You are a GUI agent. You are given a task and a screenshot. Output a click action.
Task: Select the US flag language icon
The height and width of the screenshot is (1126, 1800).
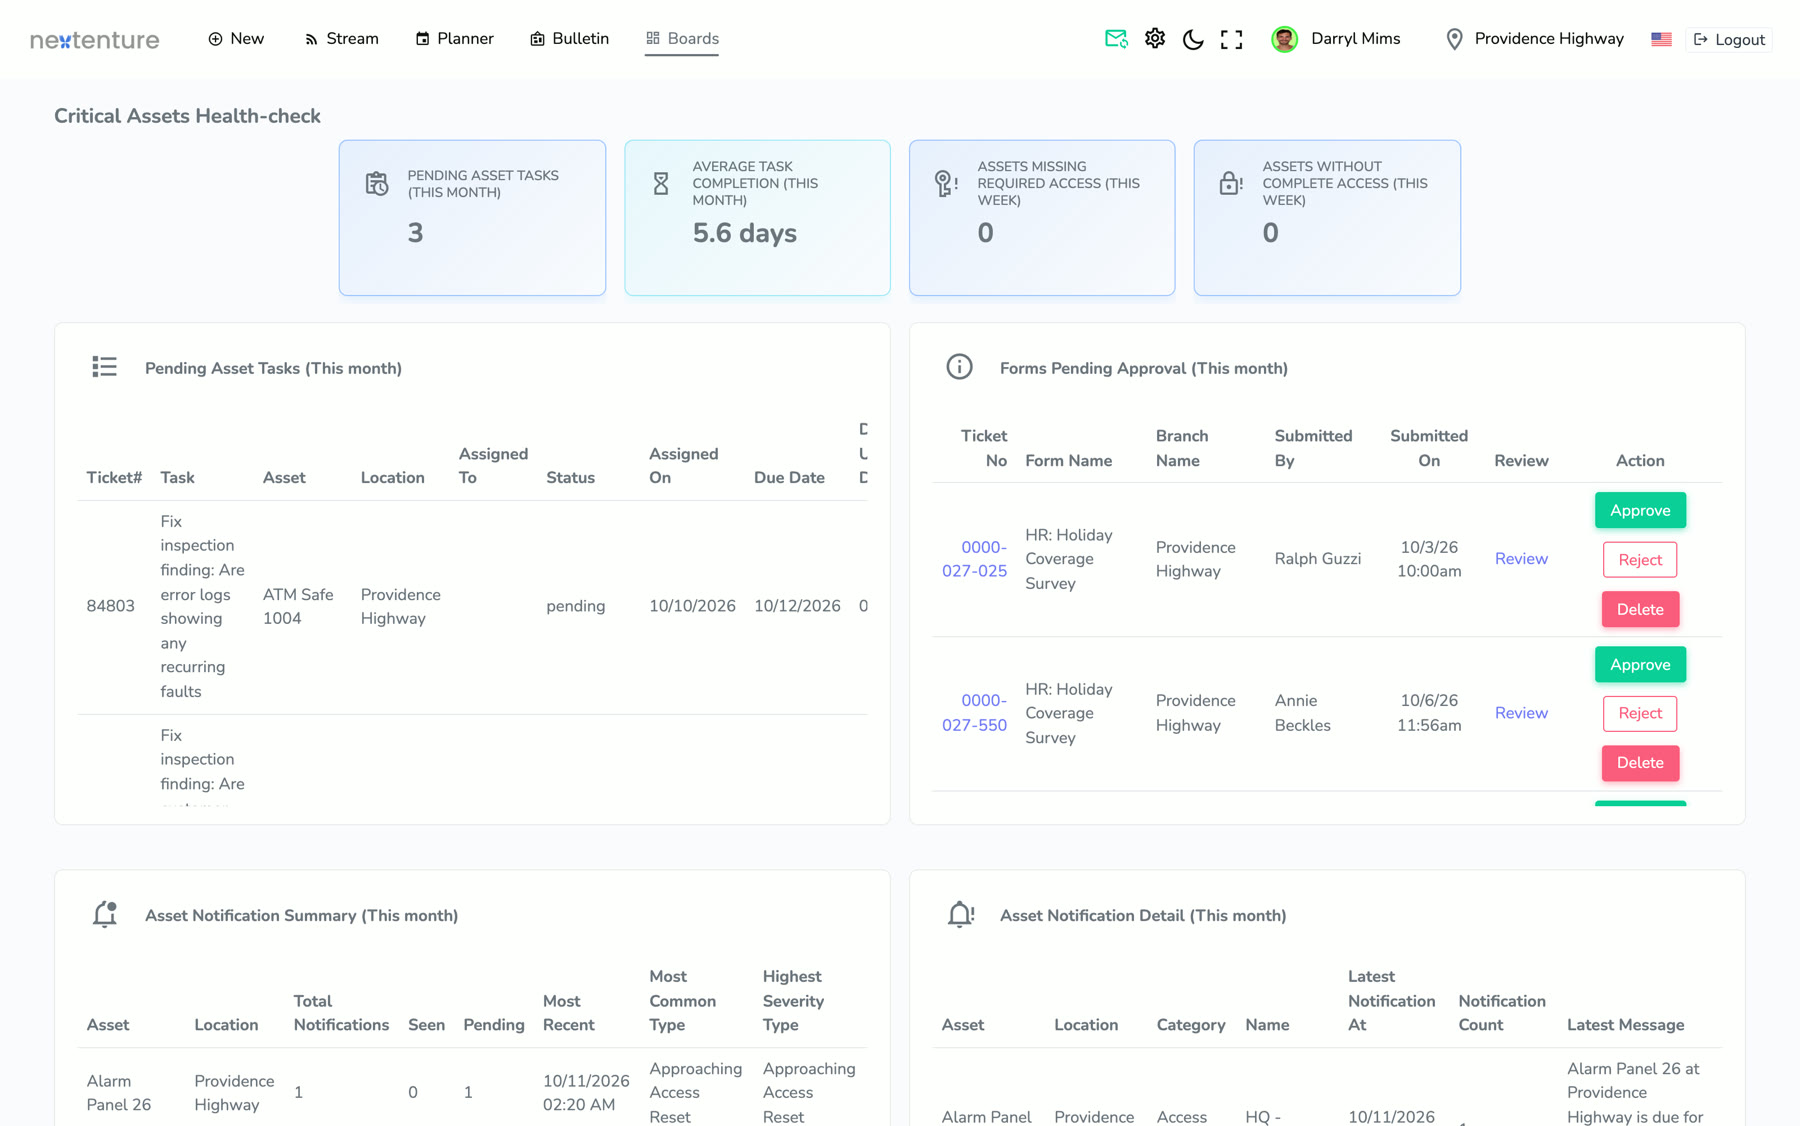(x=1661, y=39)
